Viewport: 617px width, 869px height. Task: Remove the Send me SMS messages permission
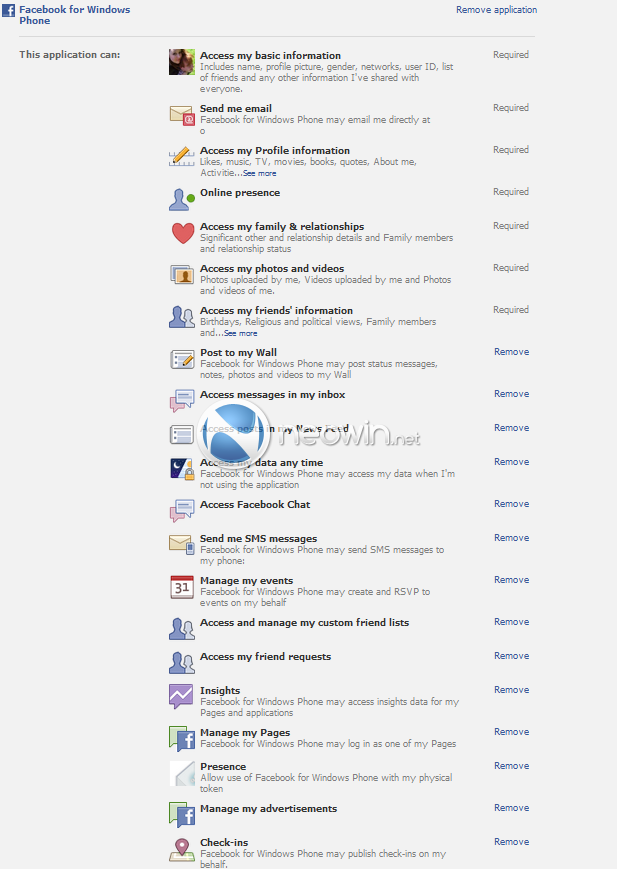pos(511,538)
